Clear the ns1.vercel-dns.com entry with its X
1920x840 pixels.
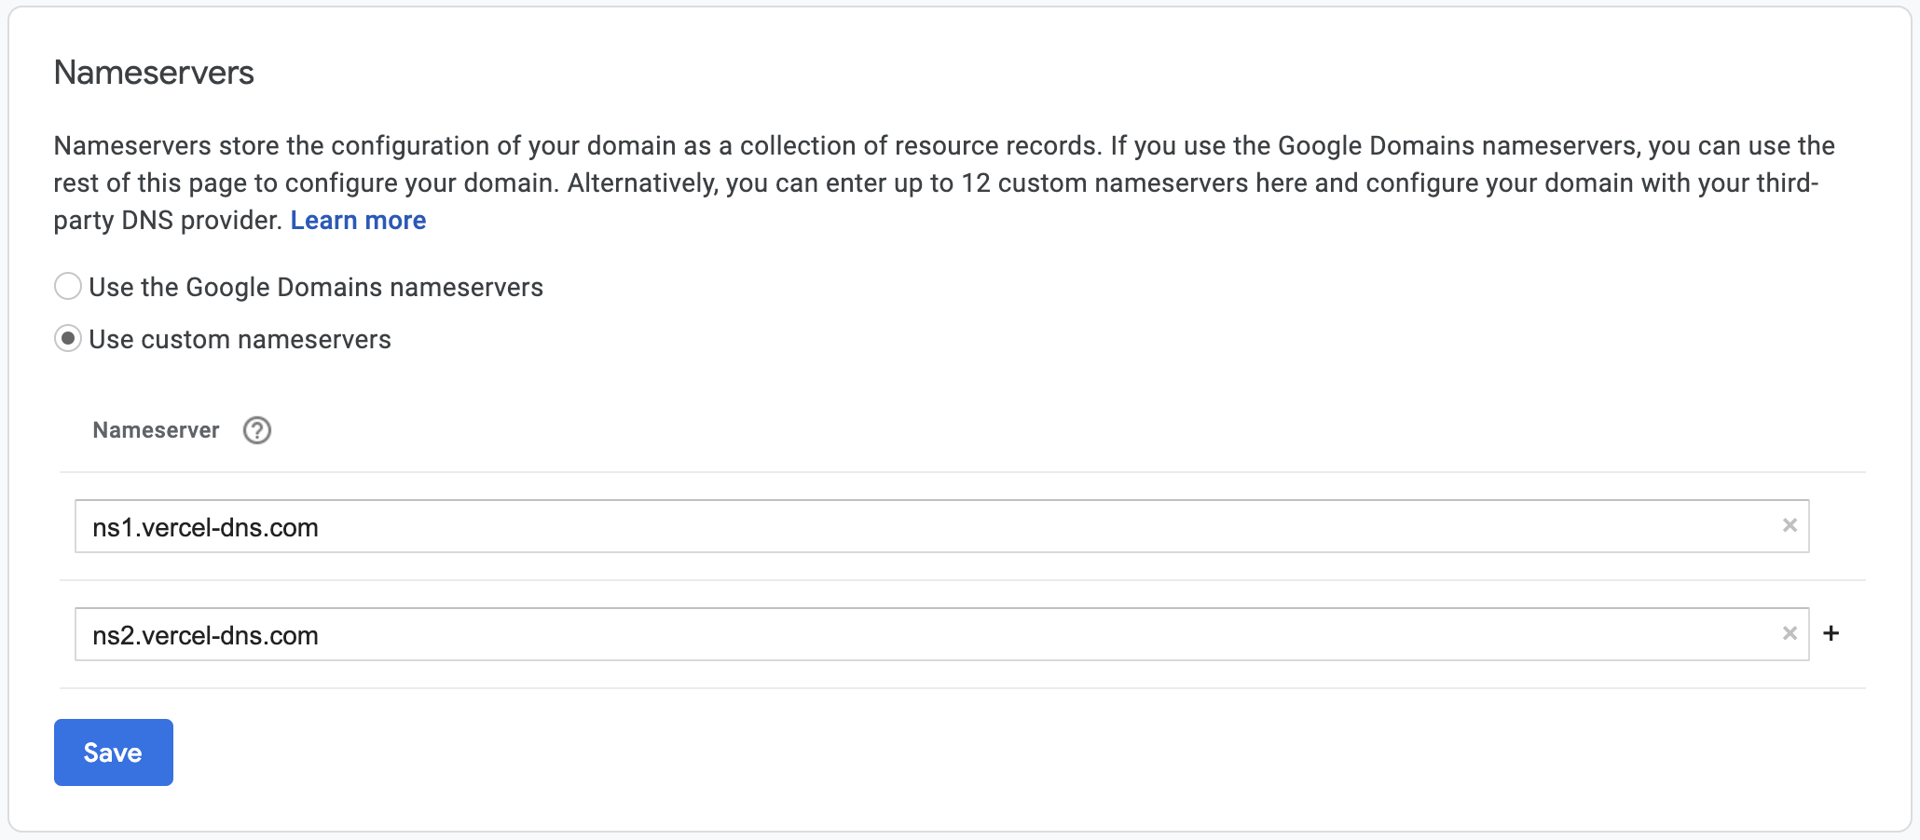pyautogui.click(x=1789, y=526)
